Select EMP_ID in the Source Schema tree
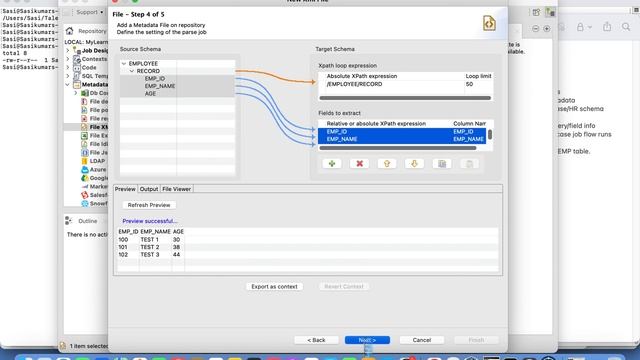Viewport: 640px width, 360px height. (155, 78)
